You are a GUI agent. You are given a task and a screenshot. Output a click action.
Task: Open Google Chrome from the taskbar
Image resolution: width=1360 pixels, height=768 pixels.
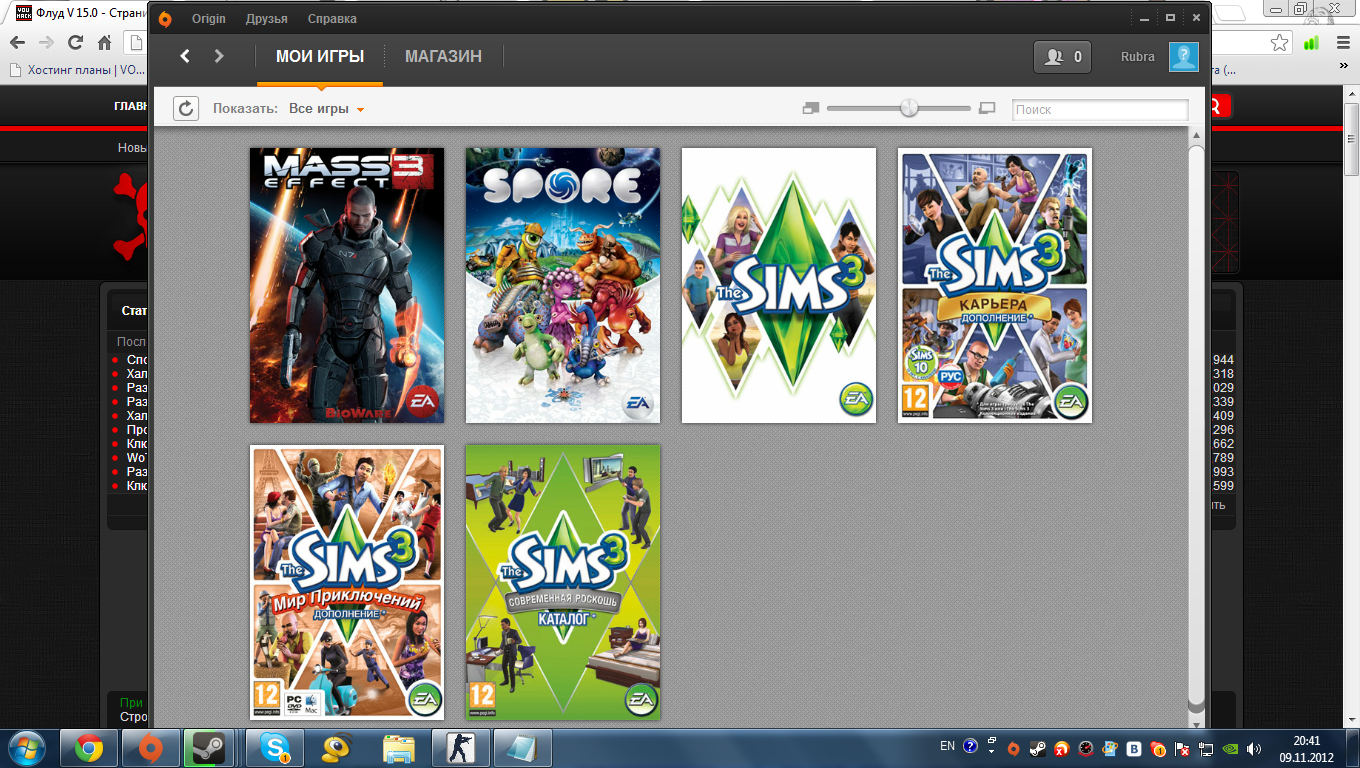tap(89, 748)
